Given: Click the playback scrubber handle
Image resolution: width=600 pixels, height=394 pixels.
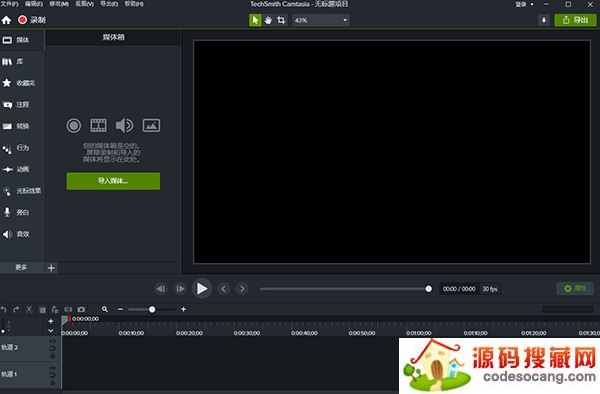Looking at the screenshot, I should point(429,289).
